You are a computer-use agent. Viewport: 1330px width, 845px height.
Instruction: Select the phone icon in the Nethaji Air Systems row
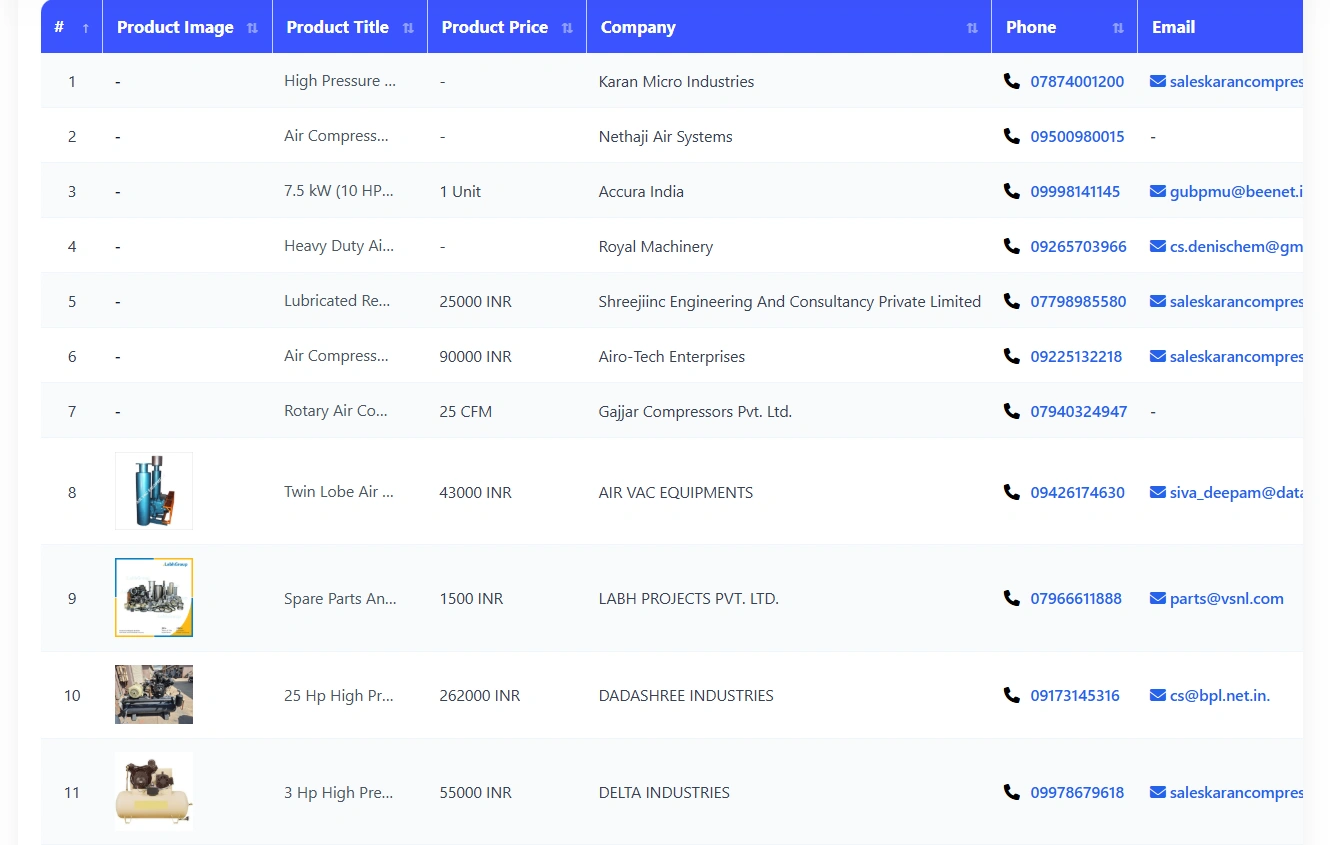tap(1011, 136)
